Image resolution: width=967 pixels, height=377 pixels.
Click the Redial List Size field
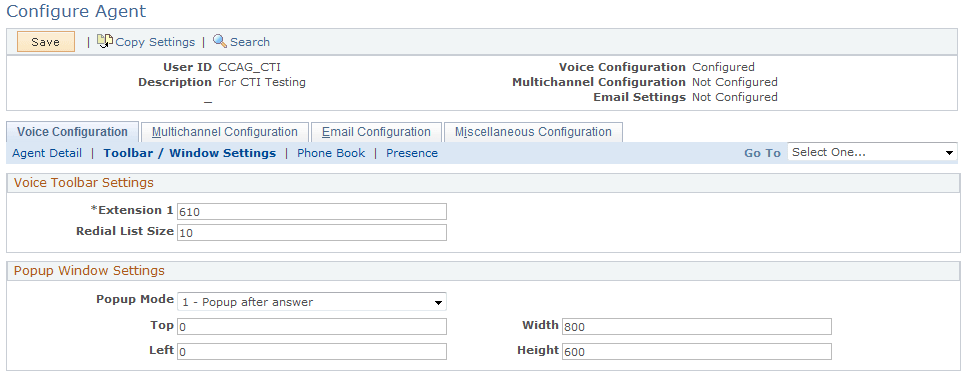(x=311, y=233)
